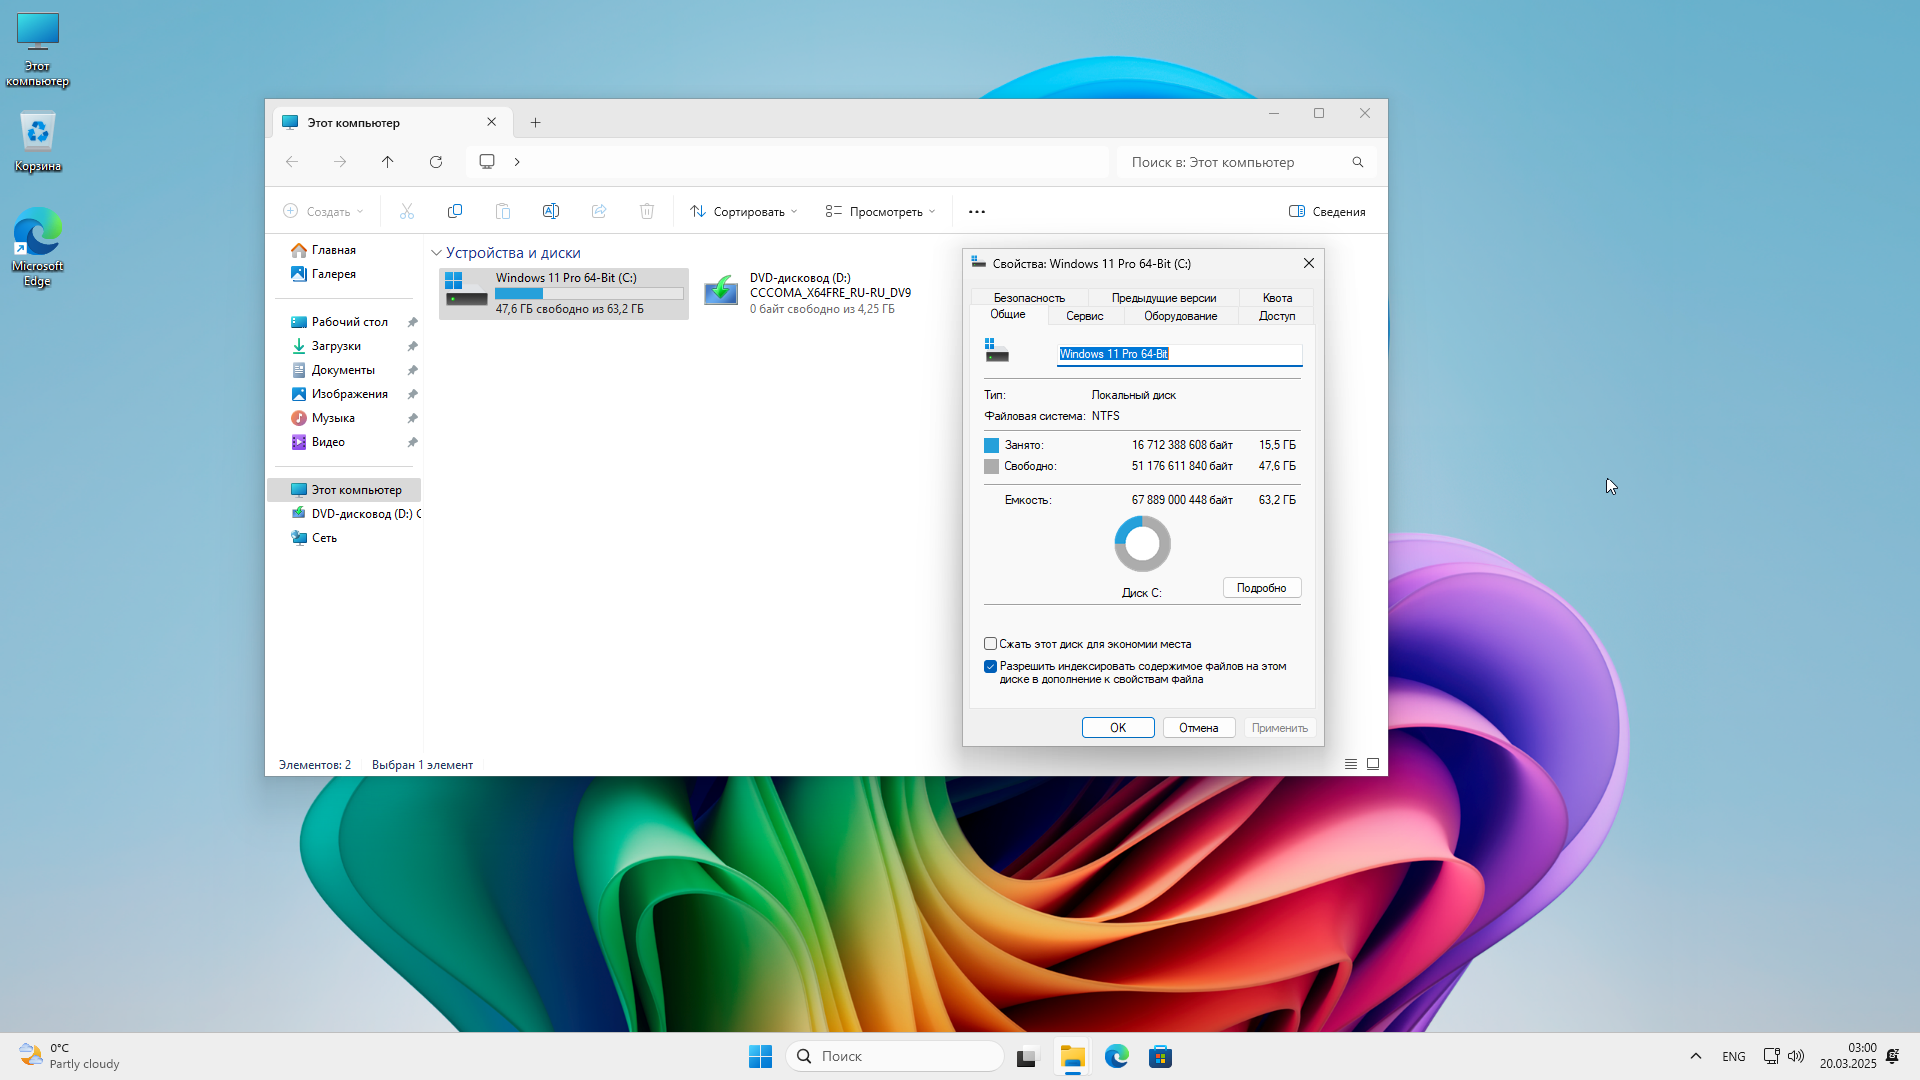The height and width of the screenshot is (1080, 1920).
Task: Switch to large icons view in status bar
Action: [1373, 764]
